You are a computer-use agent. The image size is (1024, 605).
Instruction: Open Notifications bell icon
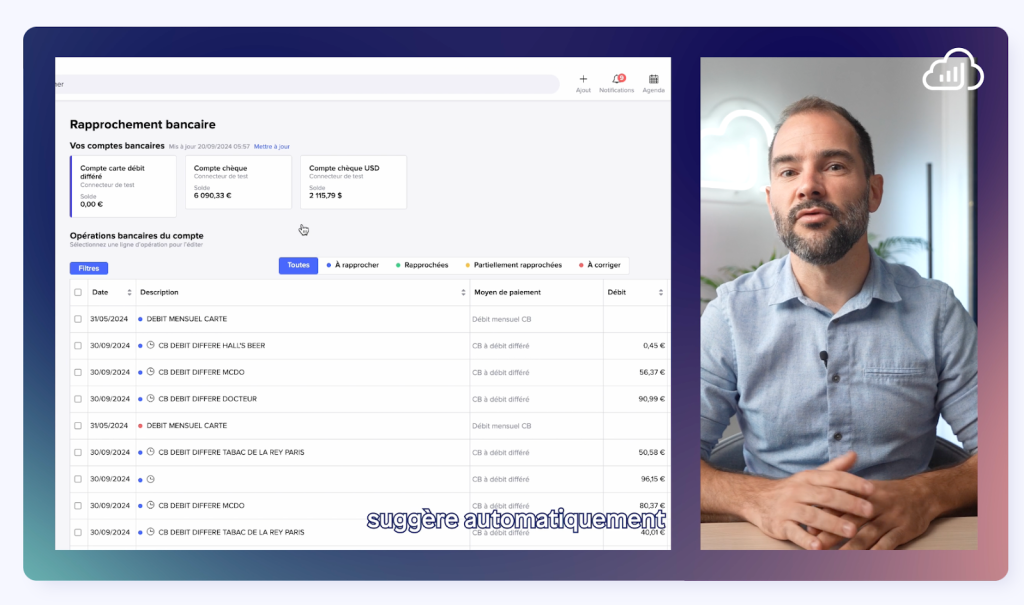pyautogui.click(x=616, y=79)
